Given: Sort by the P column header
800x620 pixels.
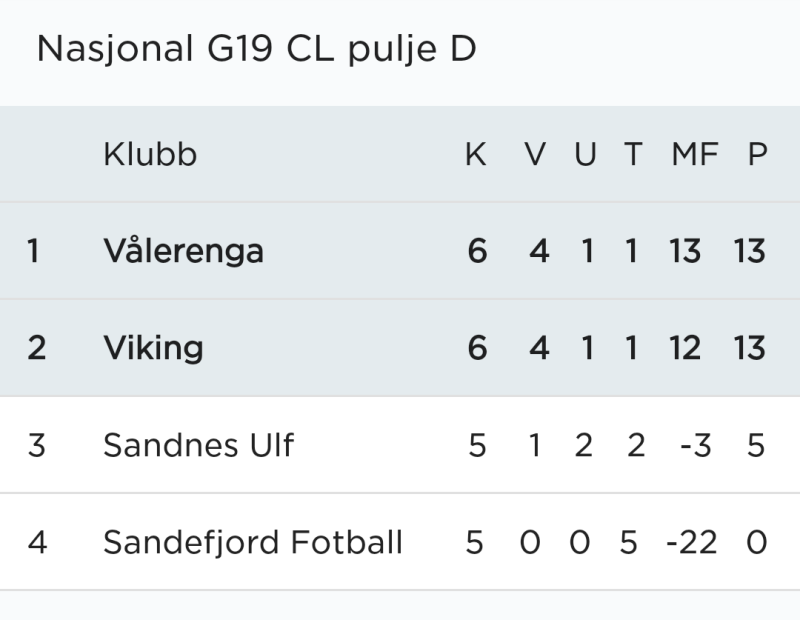Looking at the screenshot, I should [757, 155].
